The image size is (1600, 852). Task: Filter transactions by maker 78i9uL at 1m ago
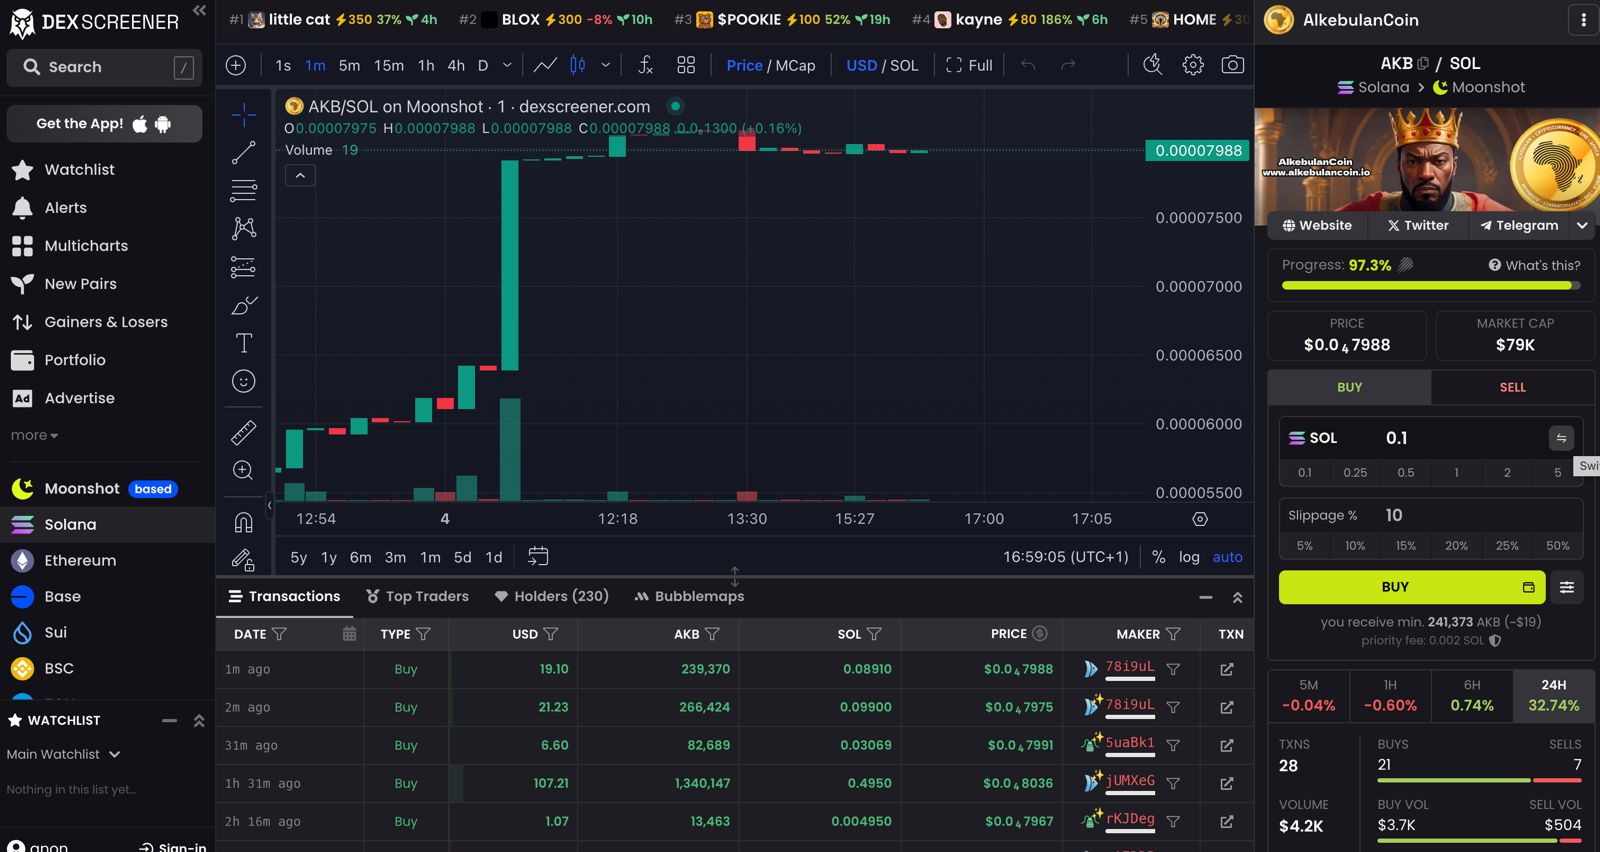pos(1173,669)
